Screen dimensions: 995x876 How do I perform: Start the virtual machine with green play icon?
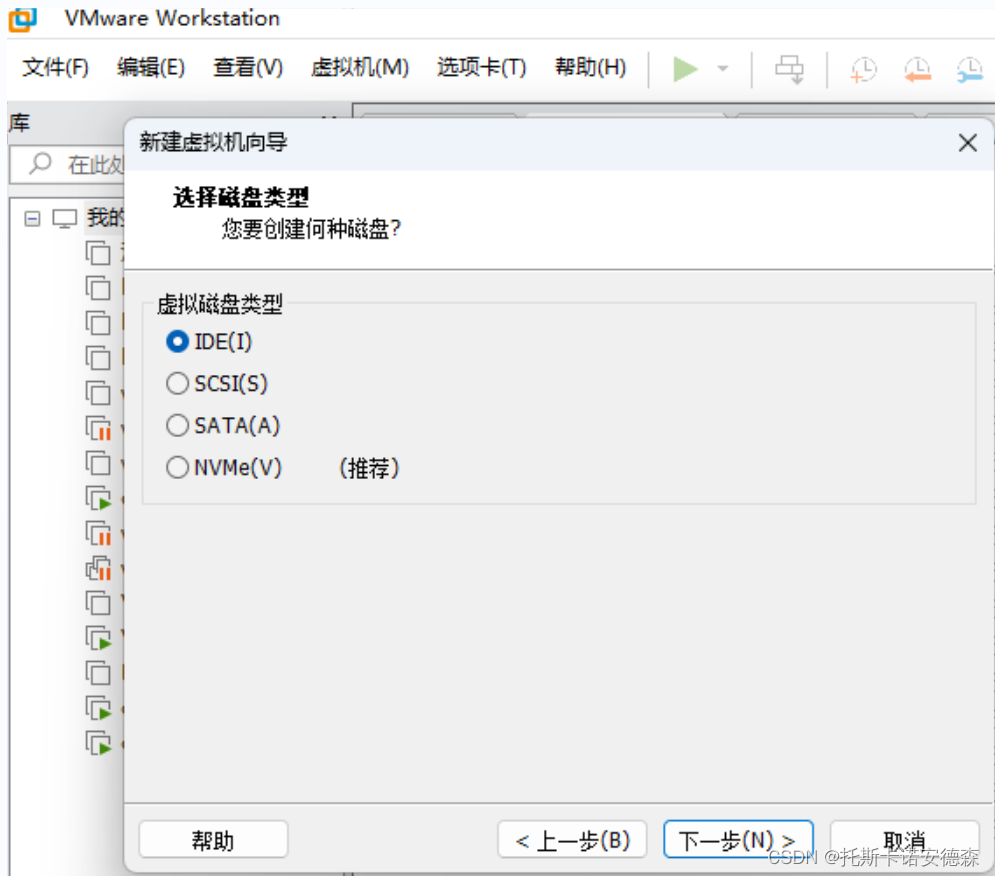pos(685,69)
